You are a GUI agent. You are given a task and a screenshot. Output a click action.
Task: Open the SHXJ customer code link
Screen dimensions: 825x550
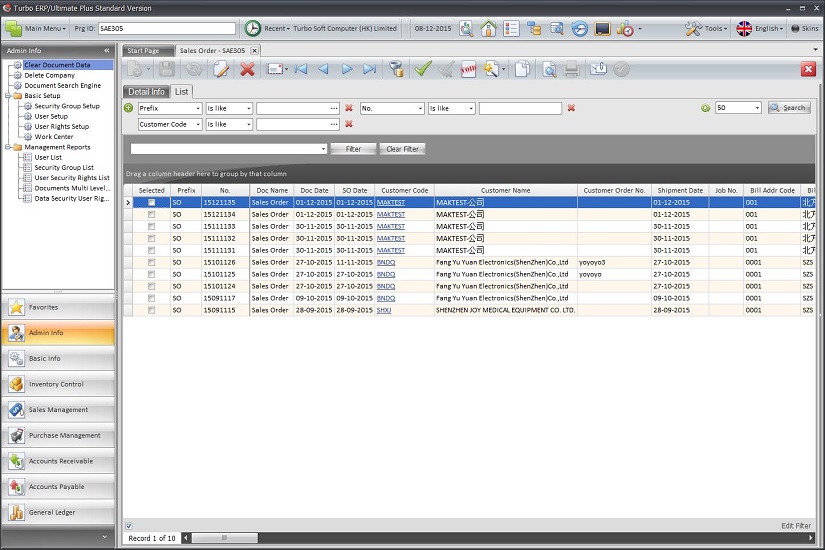tap(384, 310)
